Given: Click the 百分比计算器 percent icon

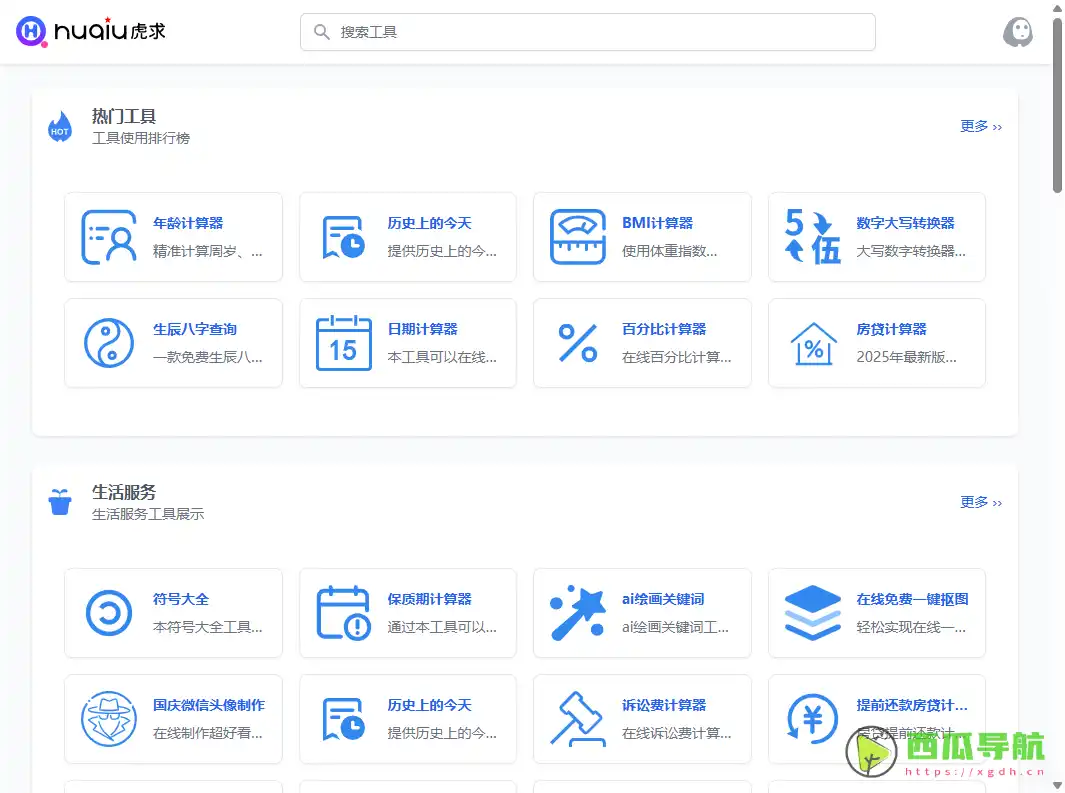Looking at the screenshot, I should pyautogui.click(x=577, y=342).
